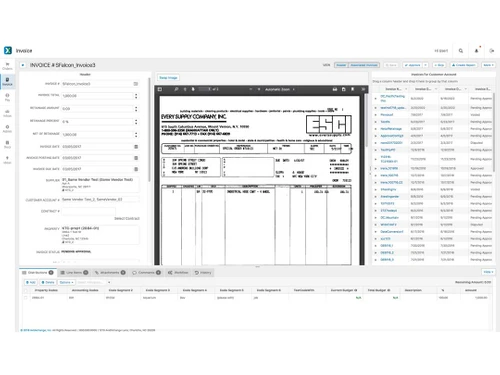Viewport: 500px width, 375px height.
Task: Click the Add button in Distributions
Action: [x=31, y=282]
